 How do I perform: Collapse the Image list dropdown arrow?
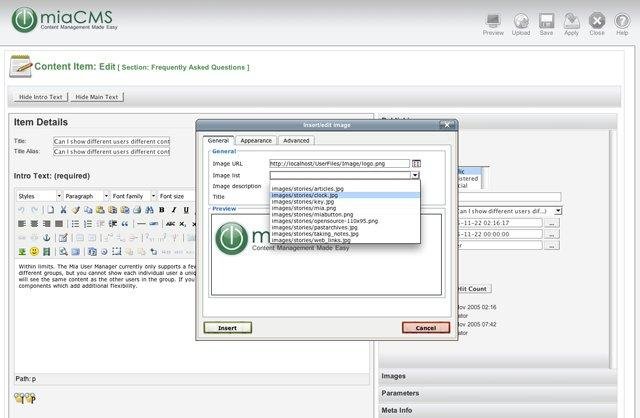[415, 175]
